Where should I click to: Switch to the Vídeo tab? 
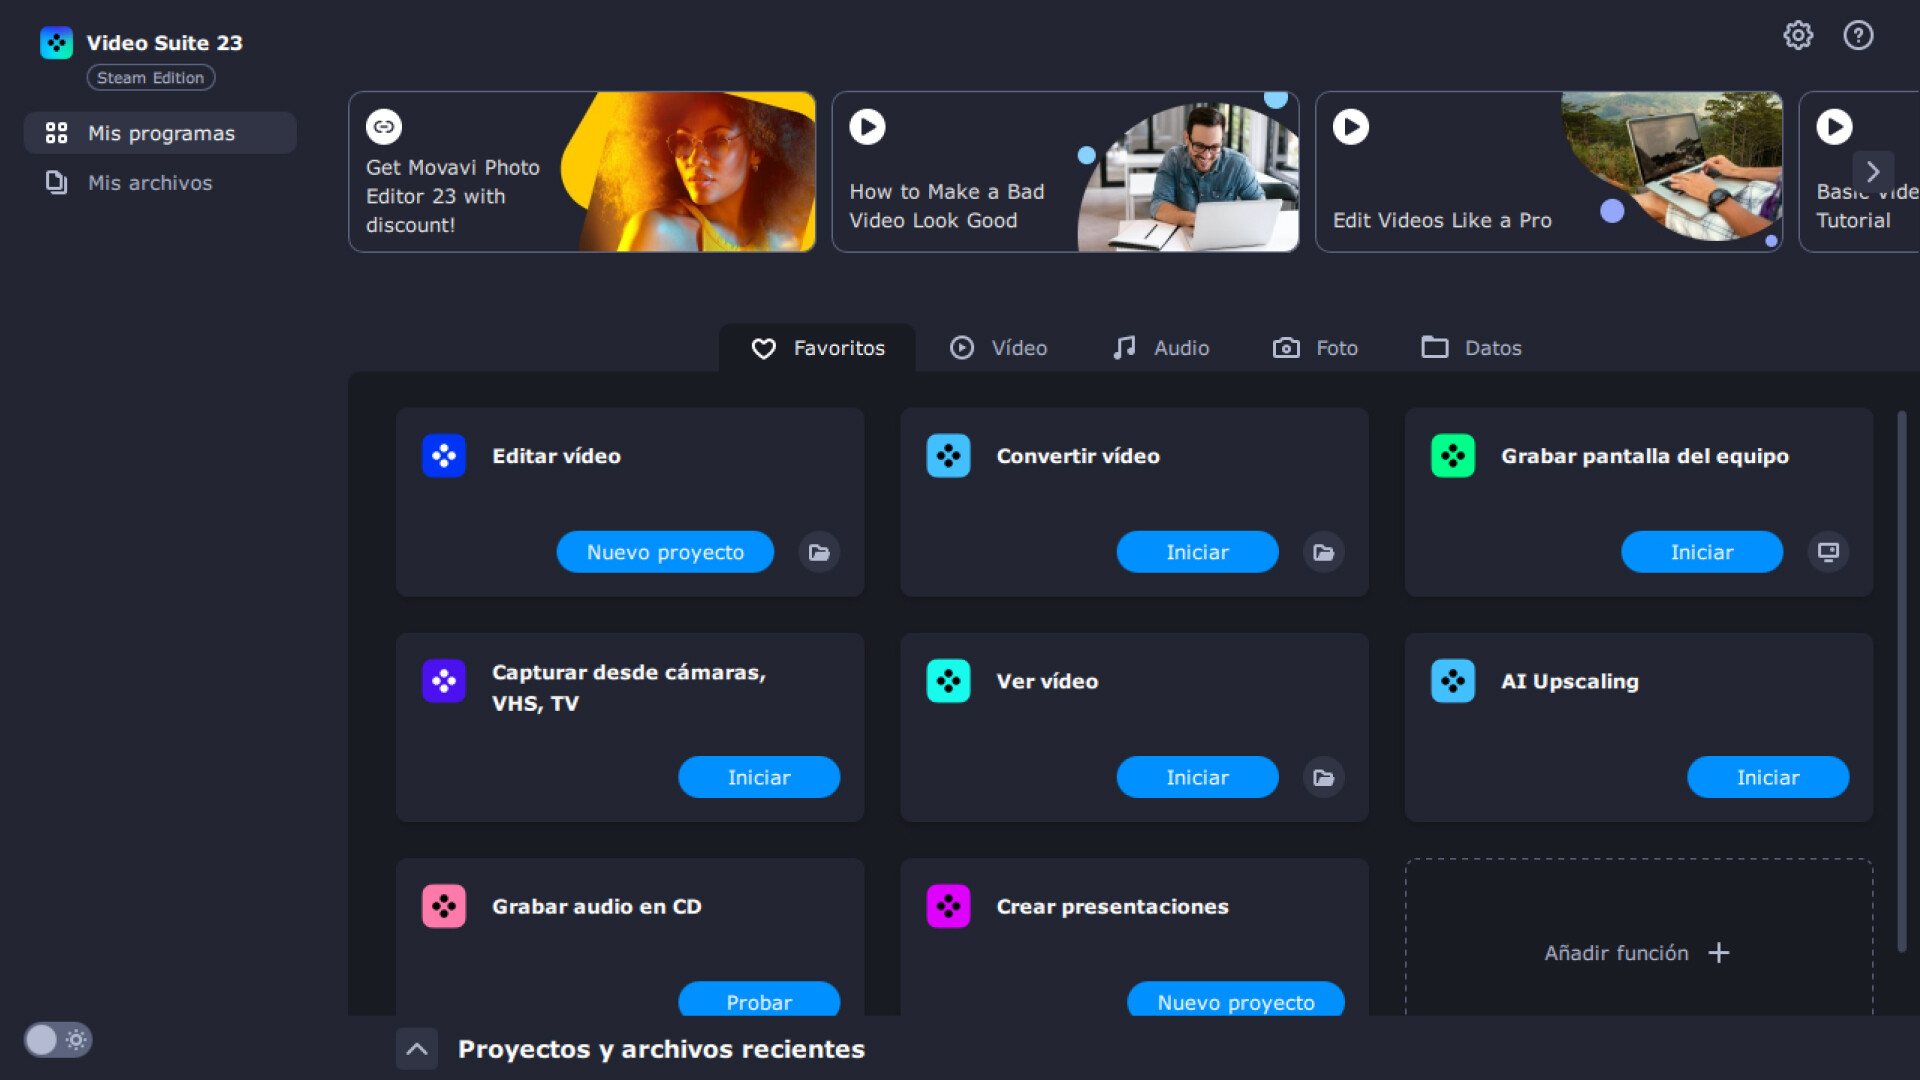998,348
